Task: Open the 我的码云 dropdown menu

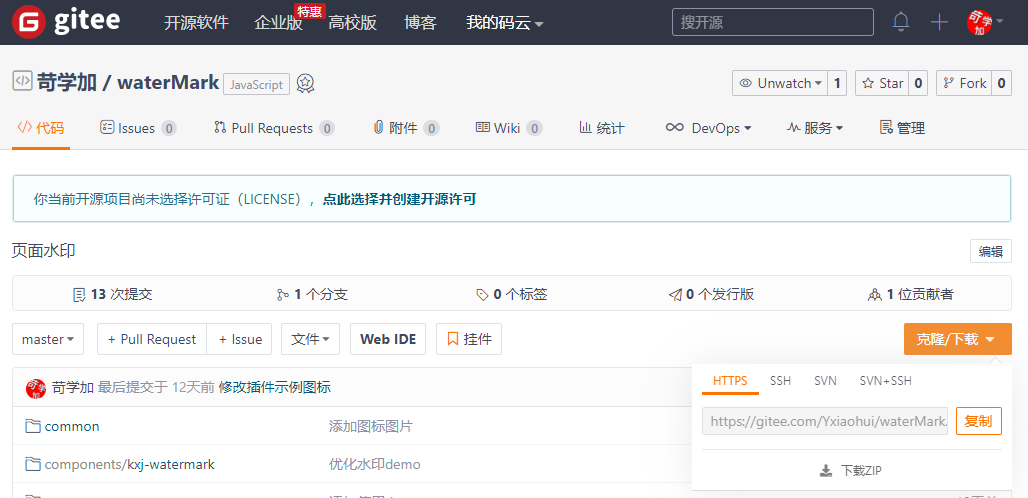Action: coord(504,23)
